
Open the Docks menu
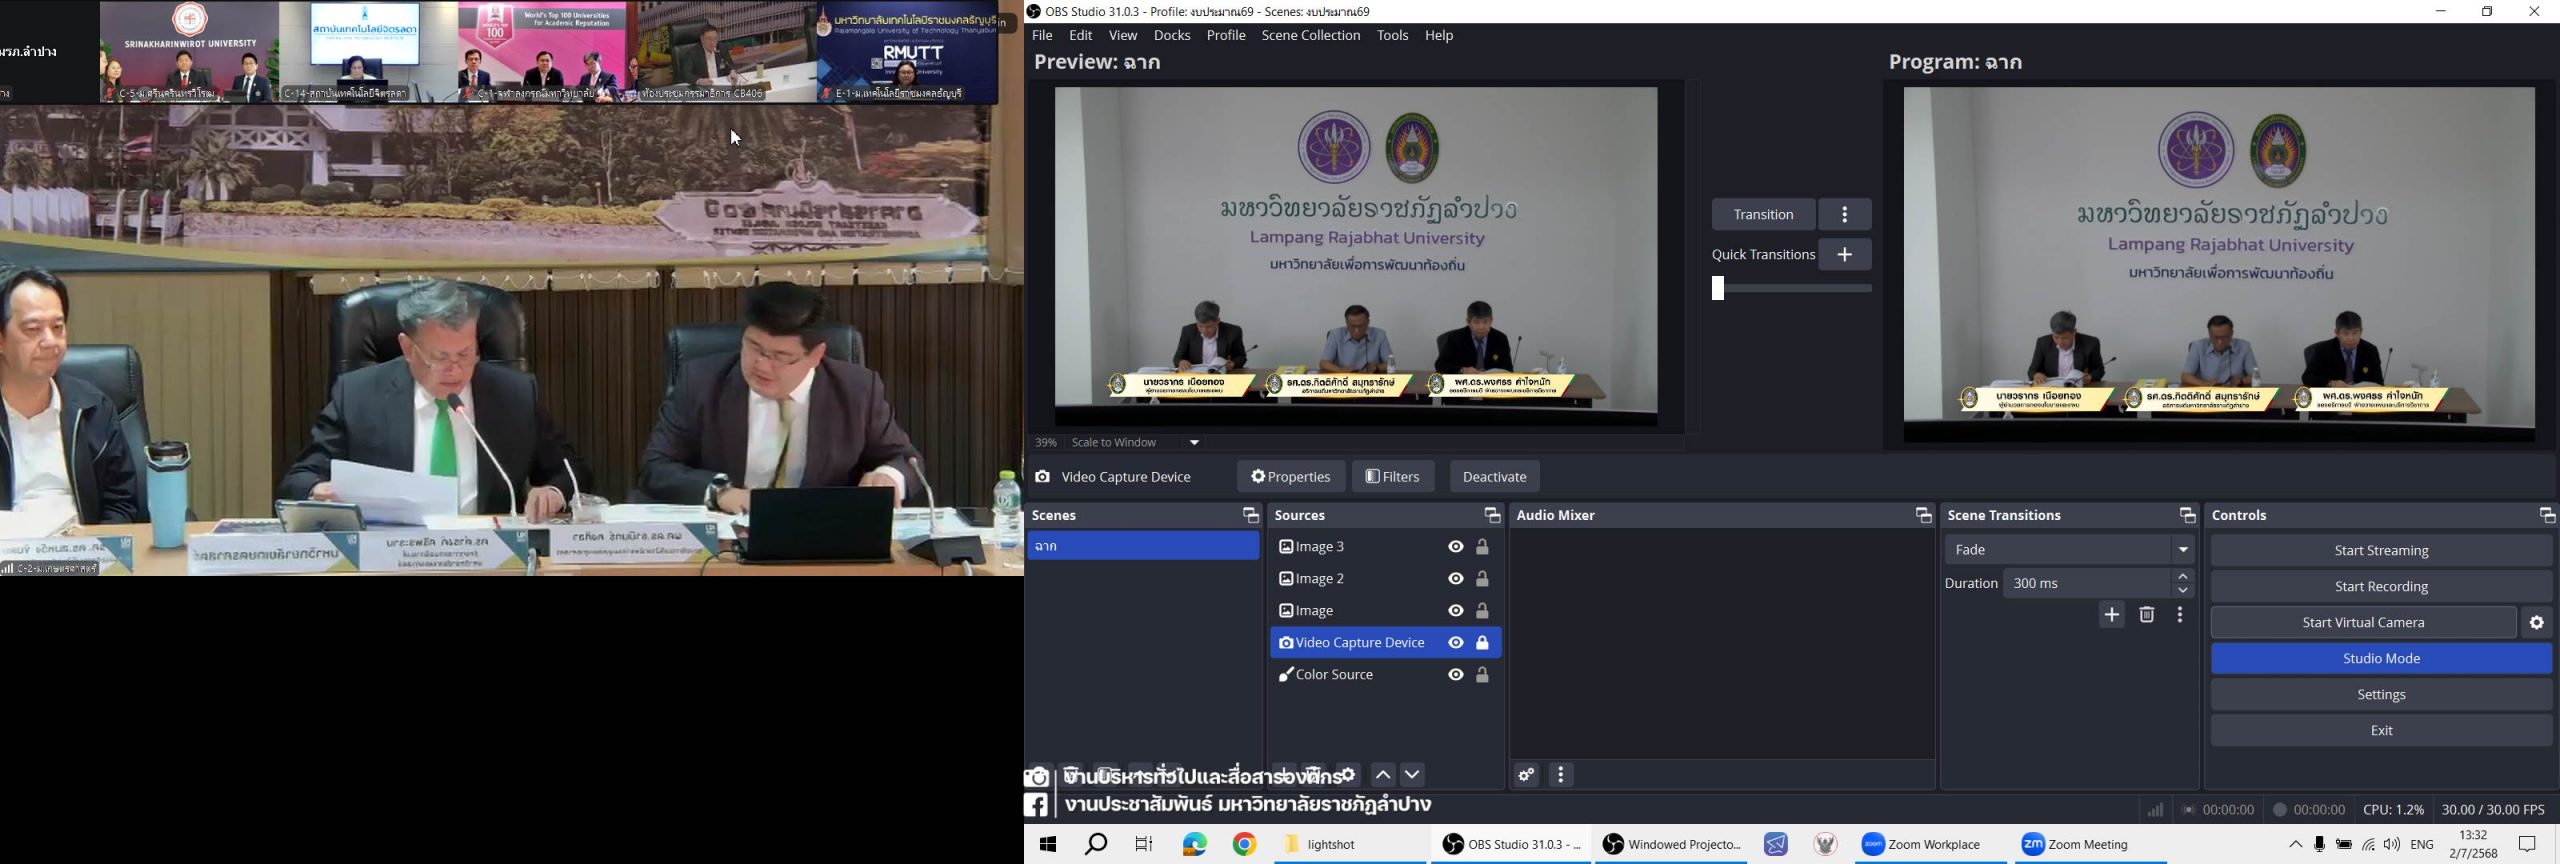tap(1172, 35)
